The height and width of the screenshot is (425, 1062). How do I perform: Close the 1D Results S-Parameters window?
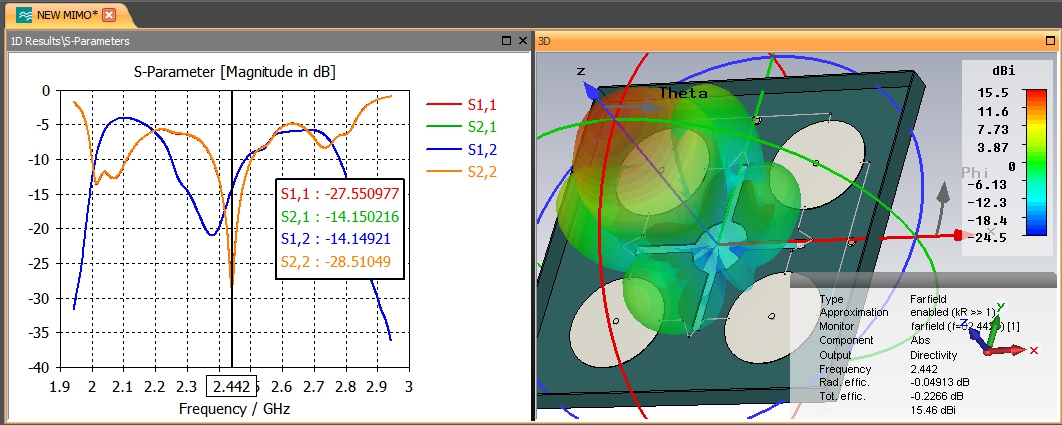click(x=523, y=41)
